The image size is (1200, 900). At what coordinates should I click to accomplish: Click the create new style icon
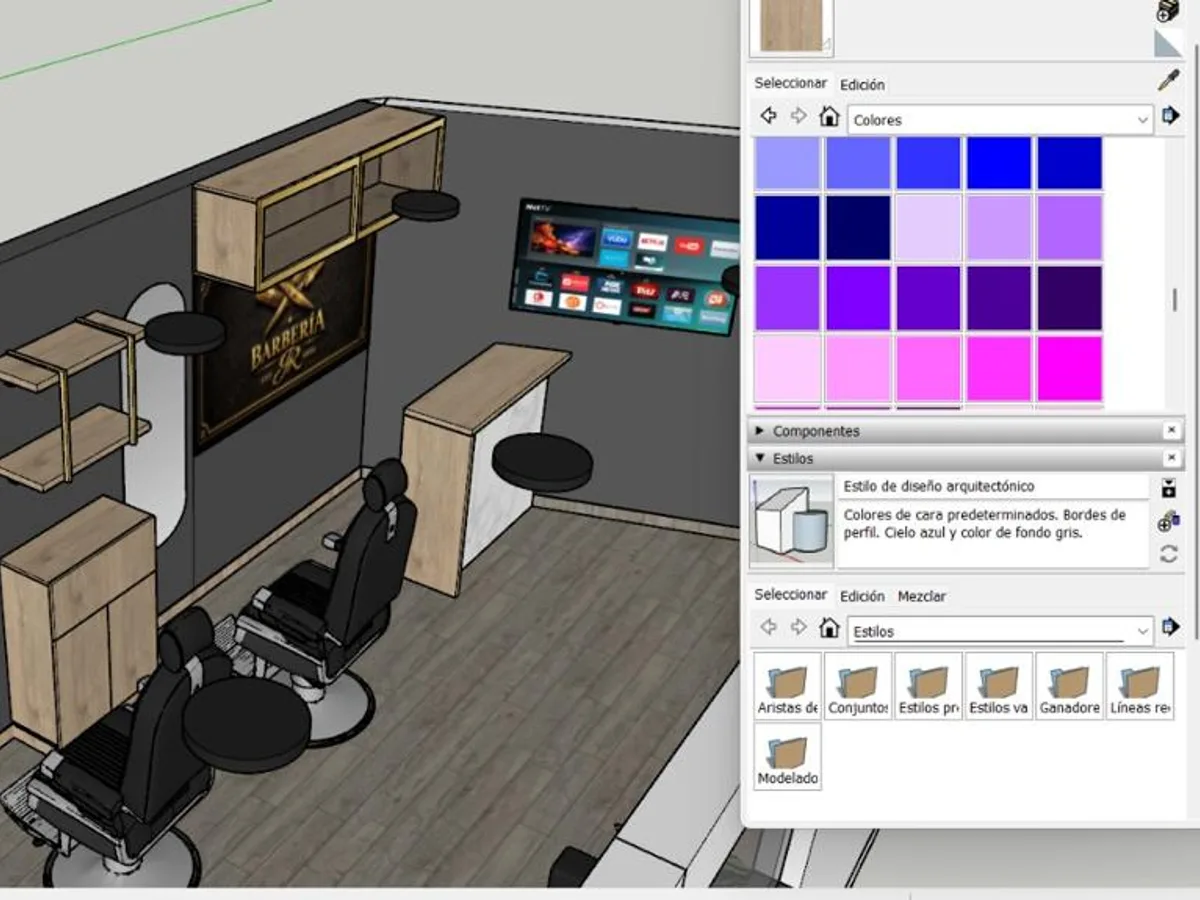[1168, 522]
